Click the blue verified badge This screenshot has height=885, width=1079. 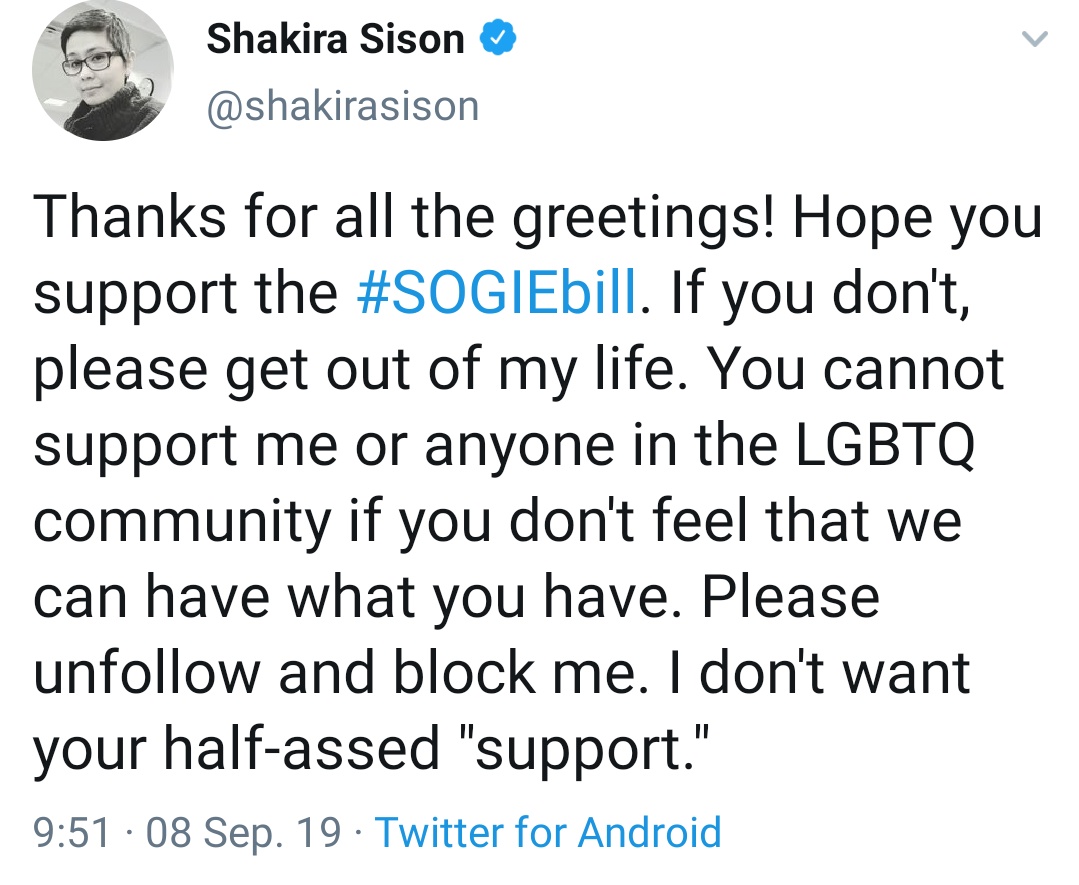(x=499, y=41)
